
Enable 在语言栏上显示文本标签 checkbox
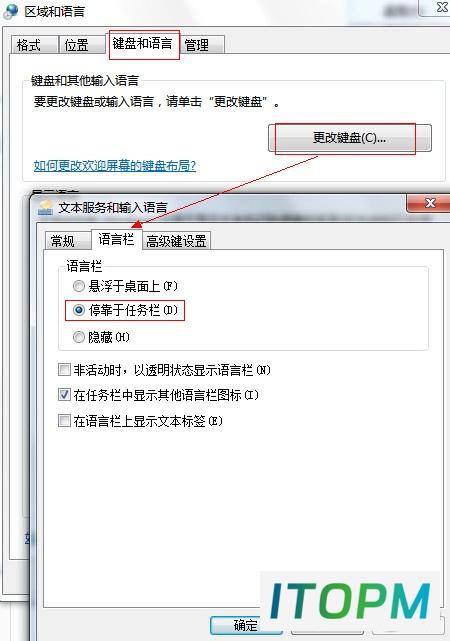pyautogui.click(x=64, y=421)
